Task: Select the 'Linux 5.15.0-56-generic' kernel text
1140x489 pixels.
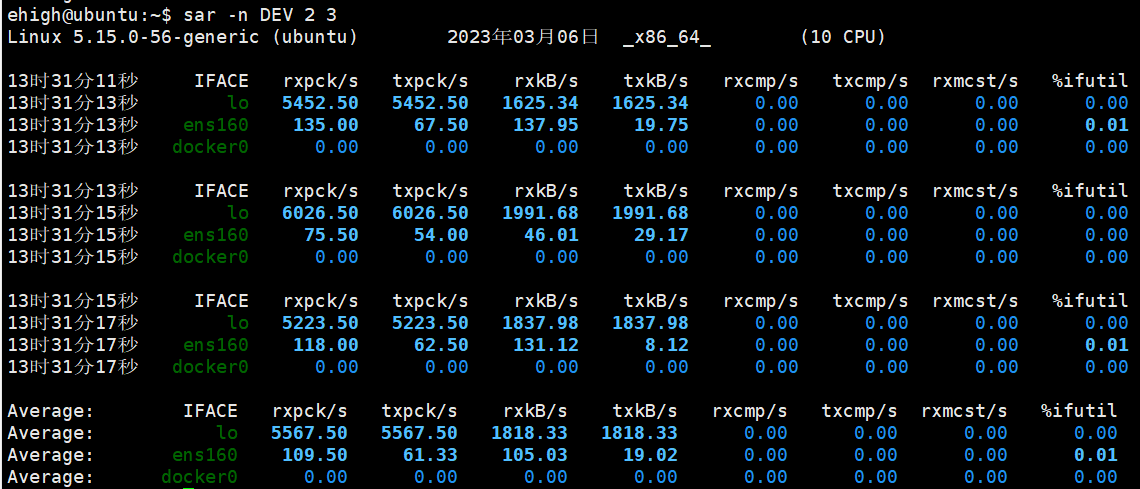Action: point(133,37)
